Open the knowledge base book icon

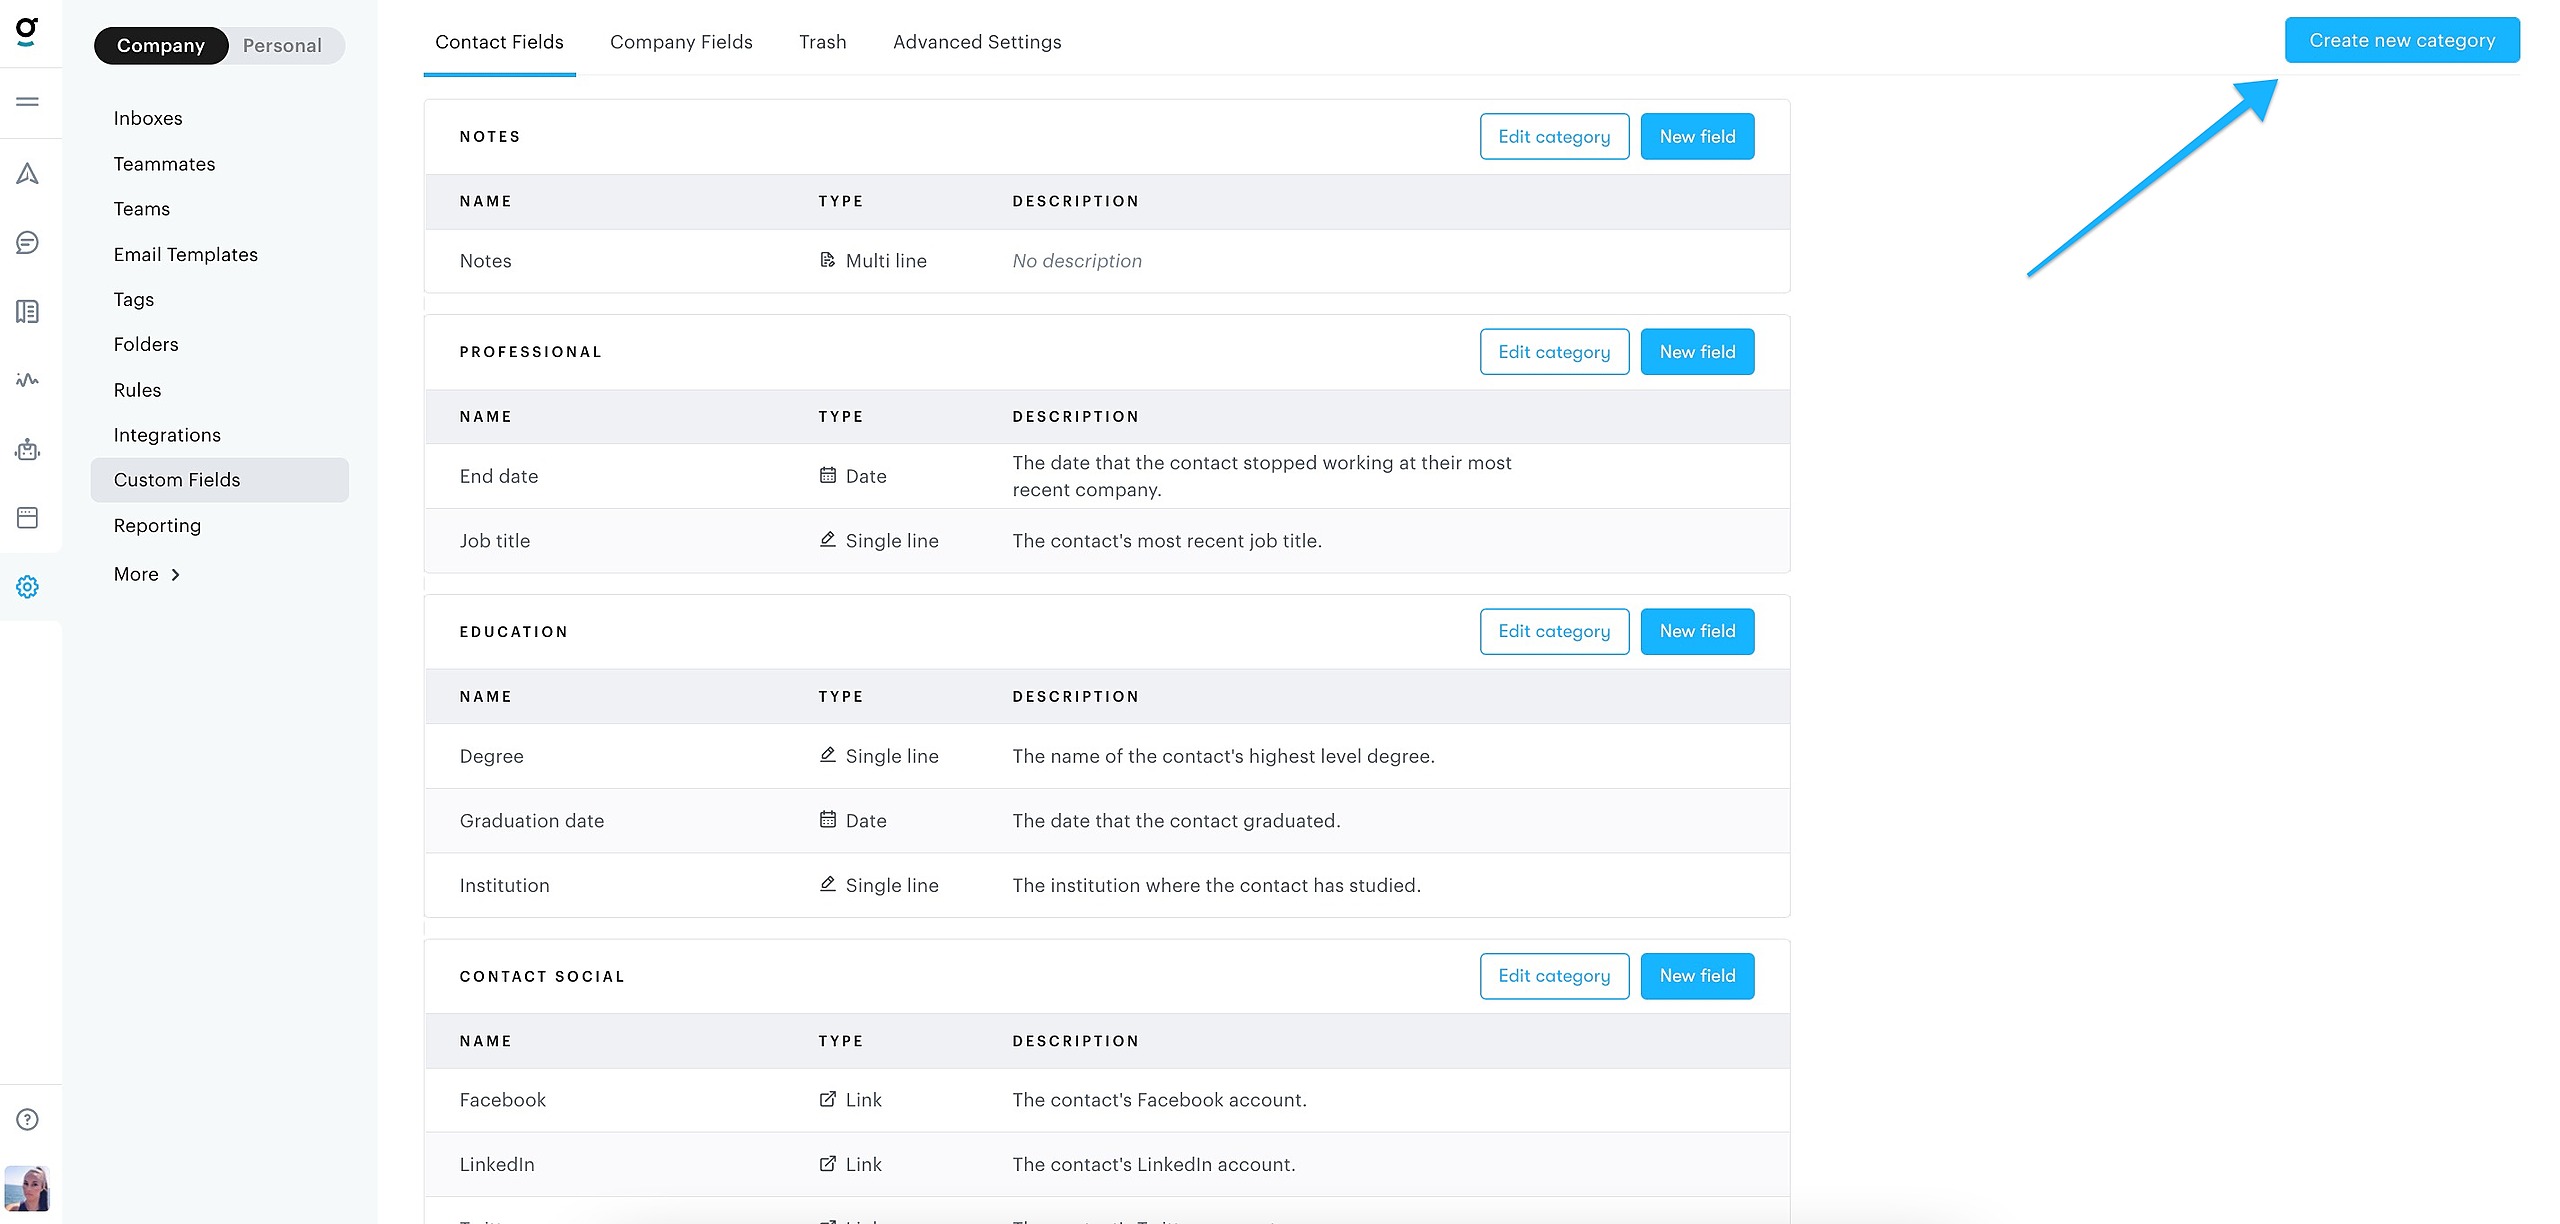[x=27, y=312]
